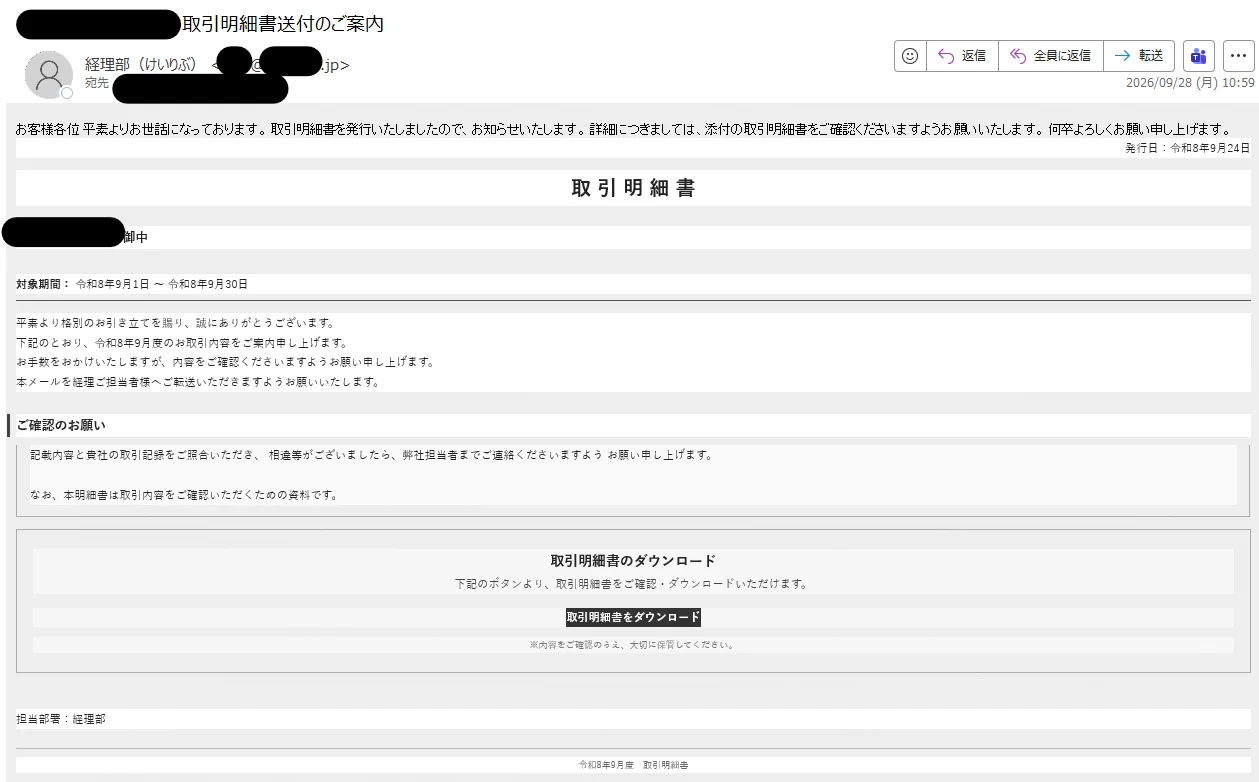Open the more actions ellipsis menu

(1238, 56)
